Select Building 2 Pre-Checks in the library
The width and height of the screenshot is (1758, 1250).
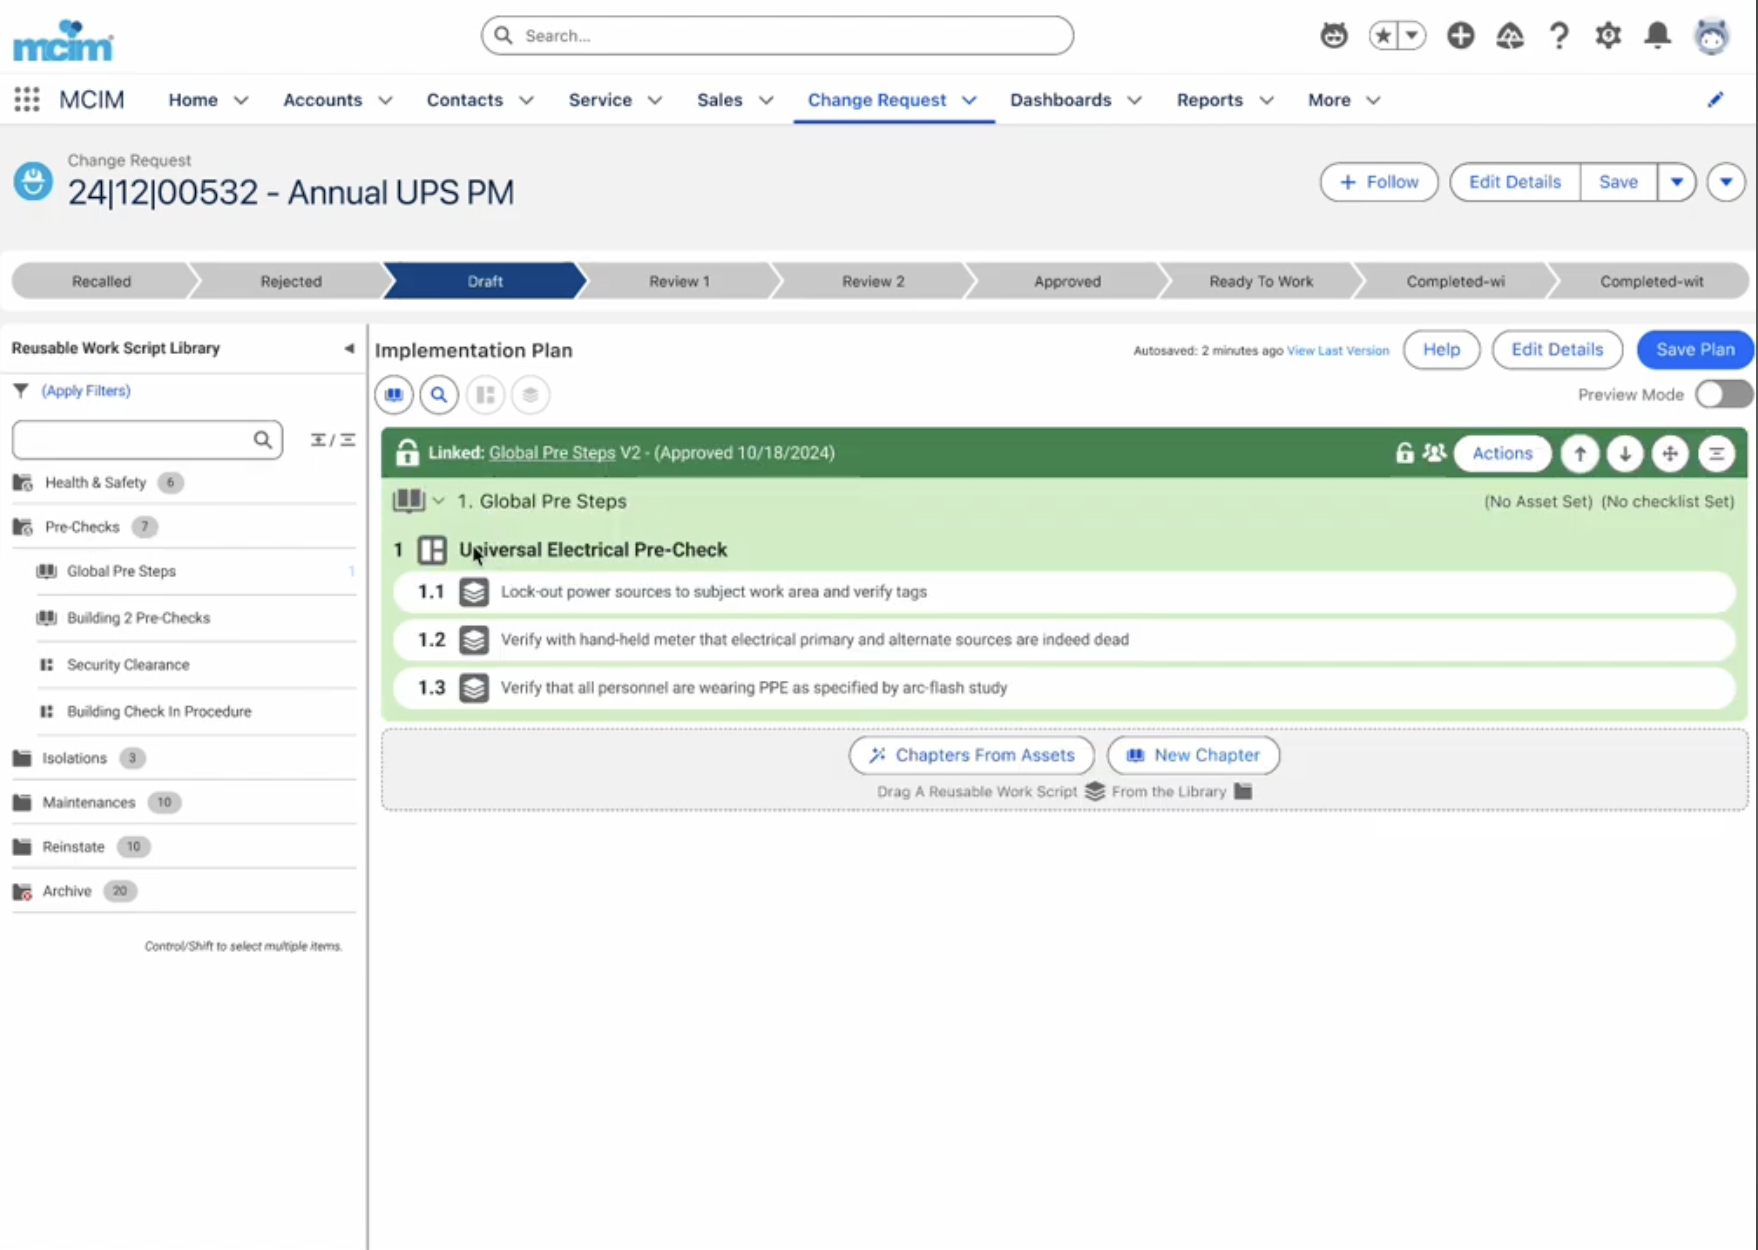[x=138, y=618]
